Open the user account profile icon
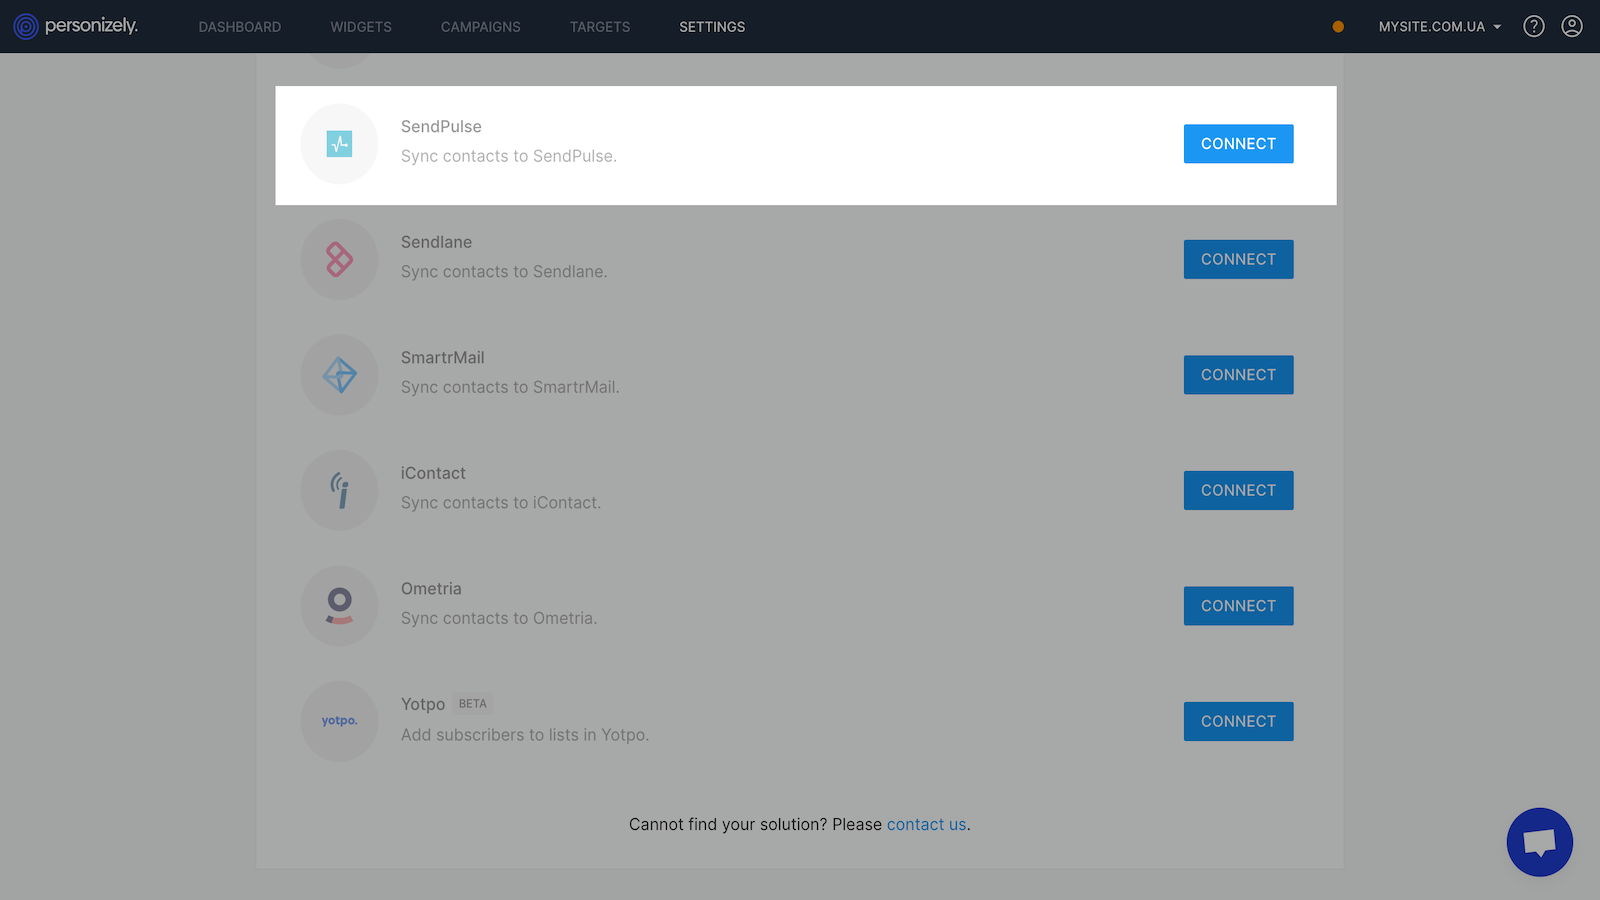Image resolution: width=1600 pixels, height=900 pixels. pyautogui.click(x=1571, y=27)
